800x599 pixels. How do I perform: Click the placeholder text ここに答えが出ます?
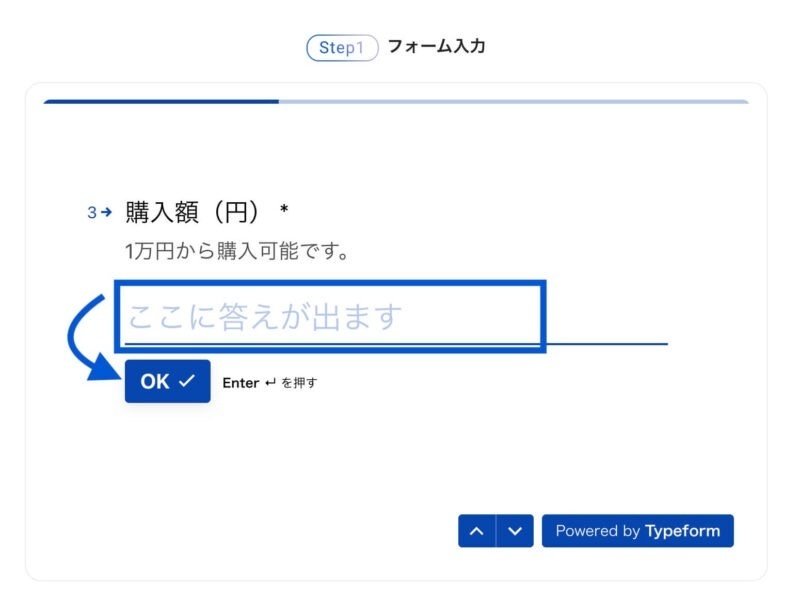click(265, 316)
